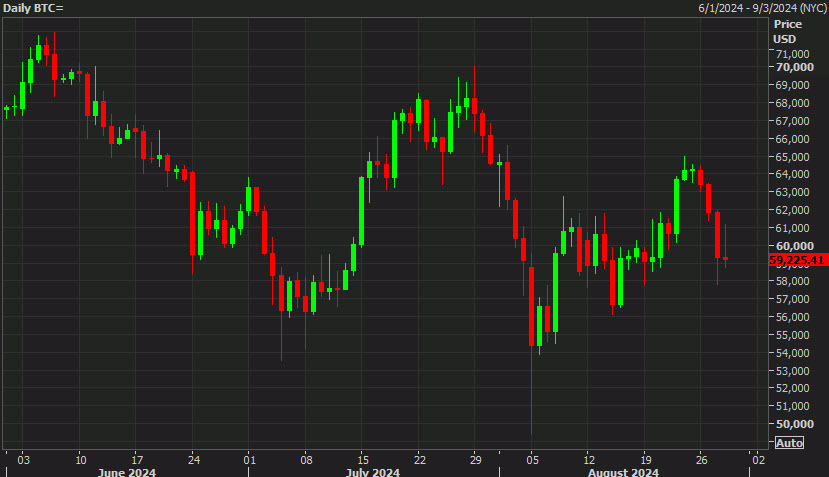Screen dimensions: 829x477
Task: Click the 70,000 price axis label
Action: 795,67
